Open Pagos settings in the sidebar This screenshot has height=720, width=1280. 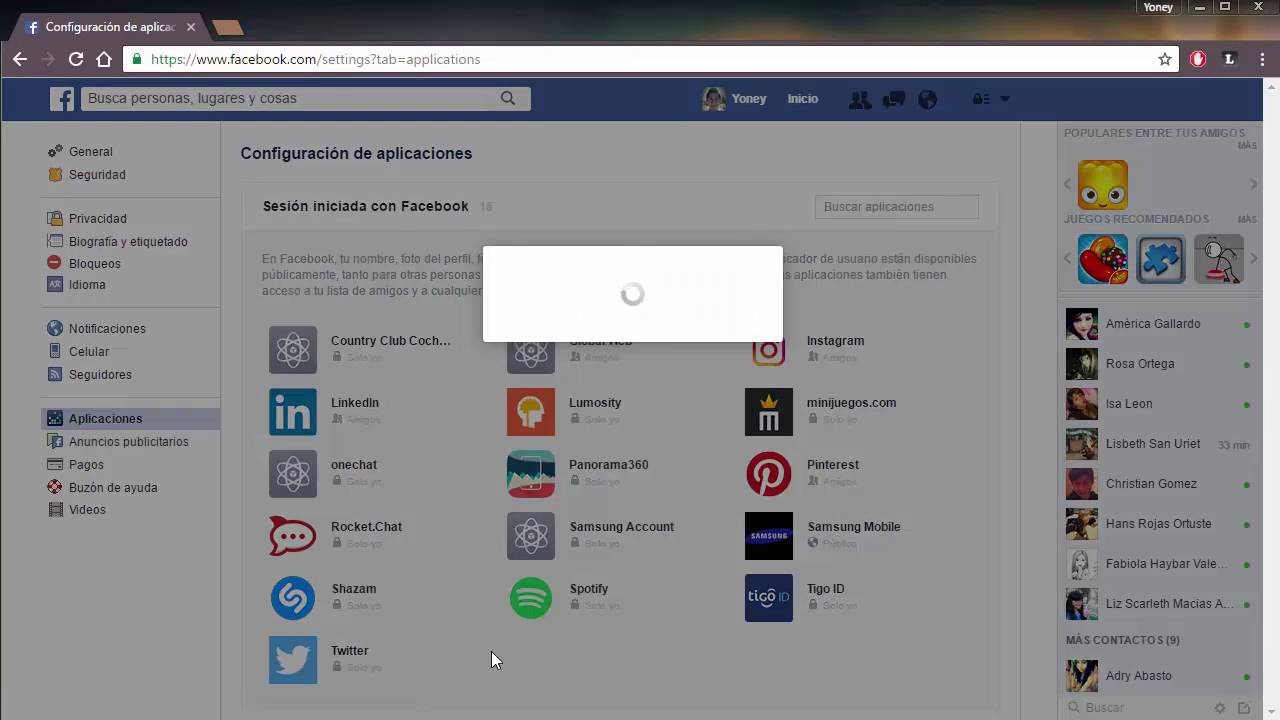86,465
